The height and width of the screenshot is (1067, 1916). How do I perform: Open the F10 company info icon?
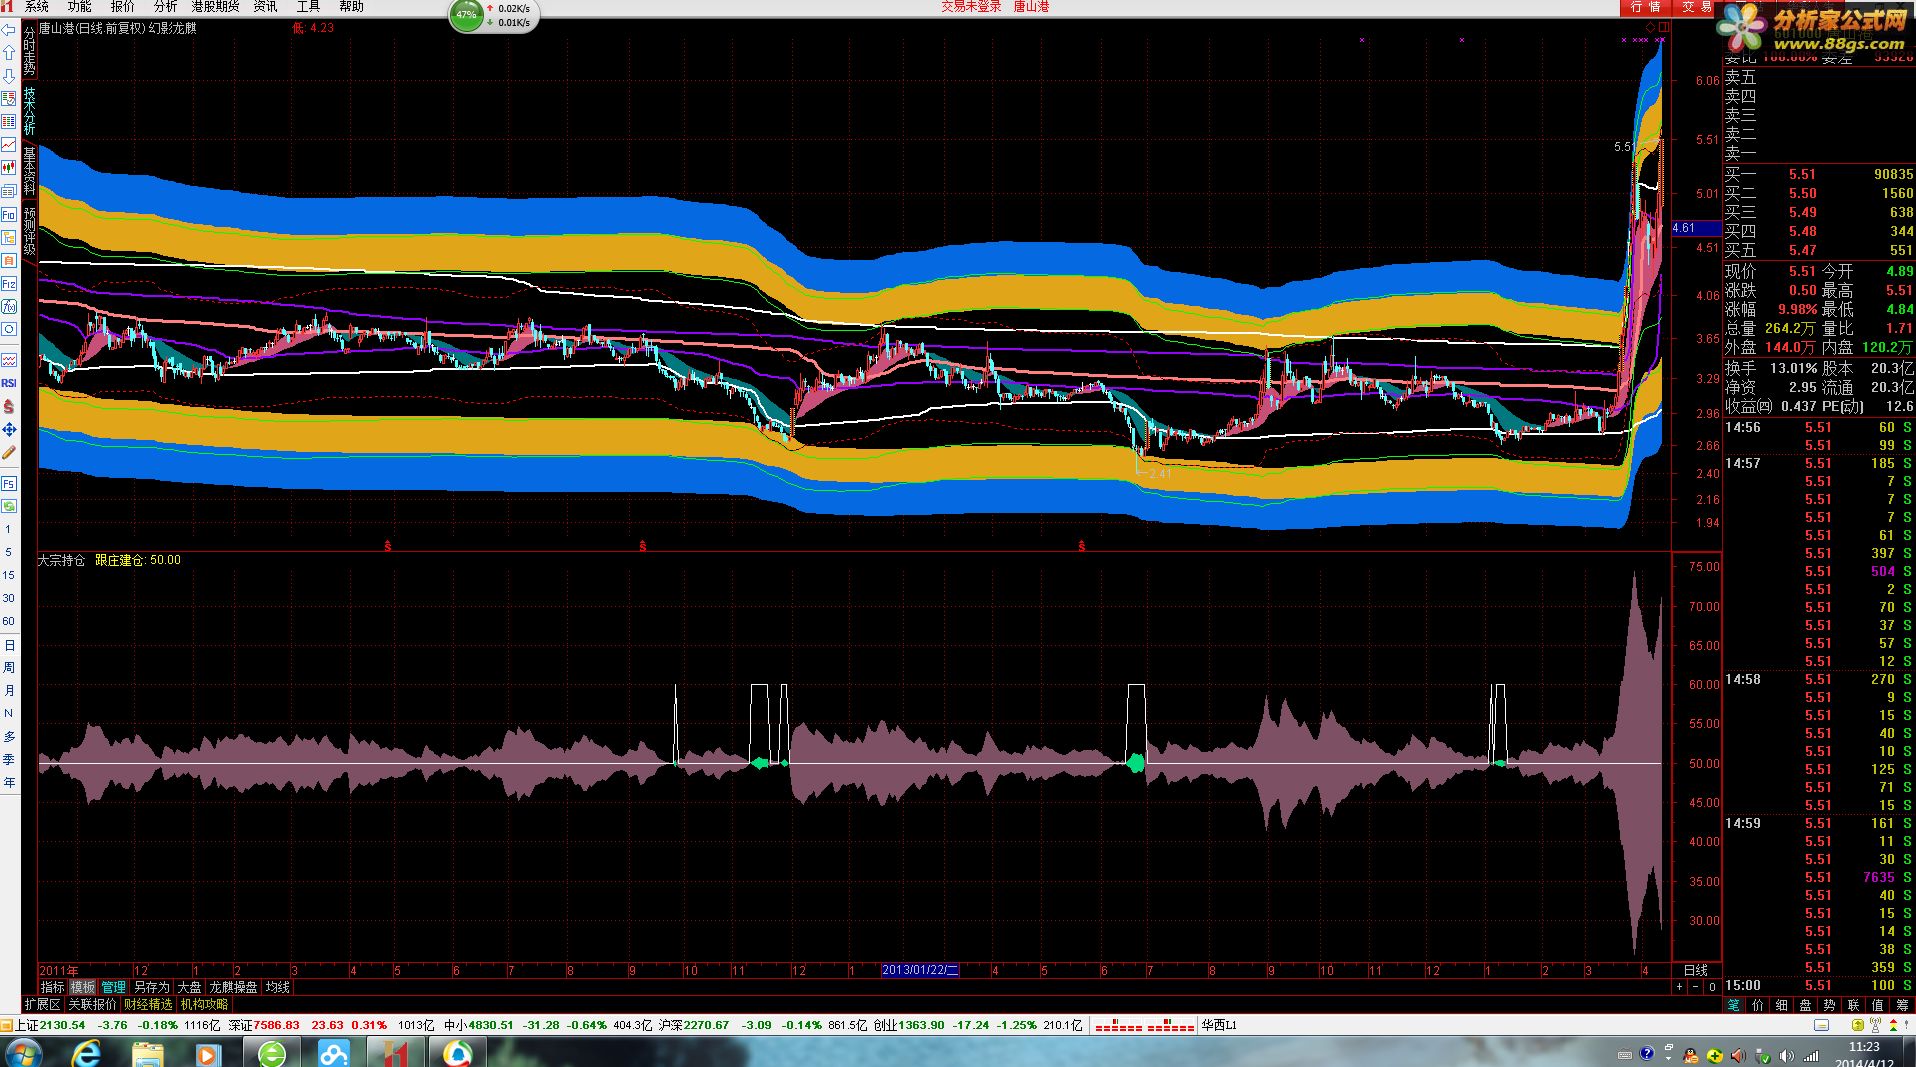[9, 214]
